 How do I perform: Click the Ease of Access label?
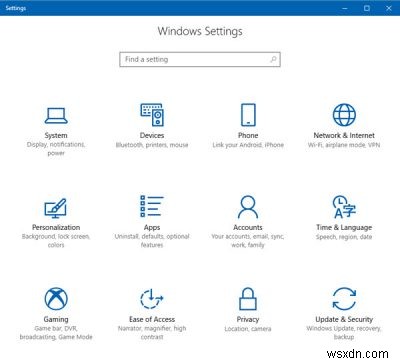point(152,319)
